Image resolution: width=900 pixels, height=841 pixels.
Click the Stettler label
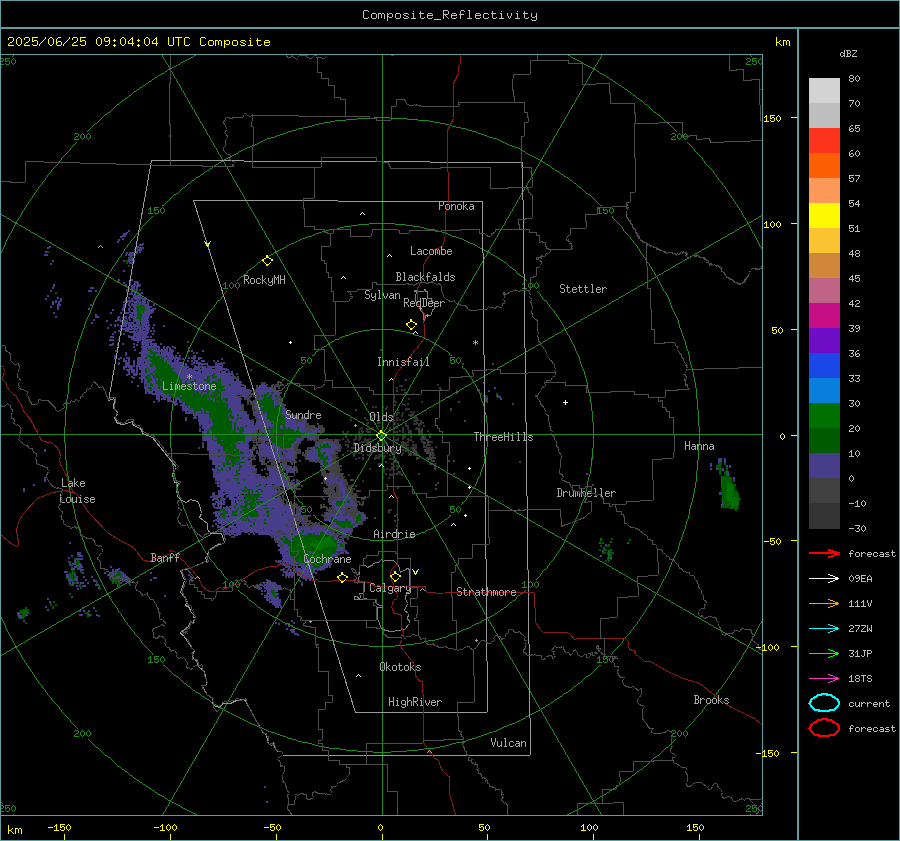[x=583, y=289]
